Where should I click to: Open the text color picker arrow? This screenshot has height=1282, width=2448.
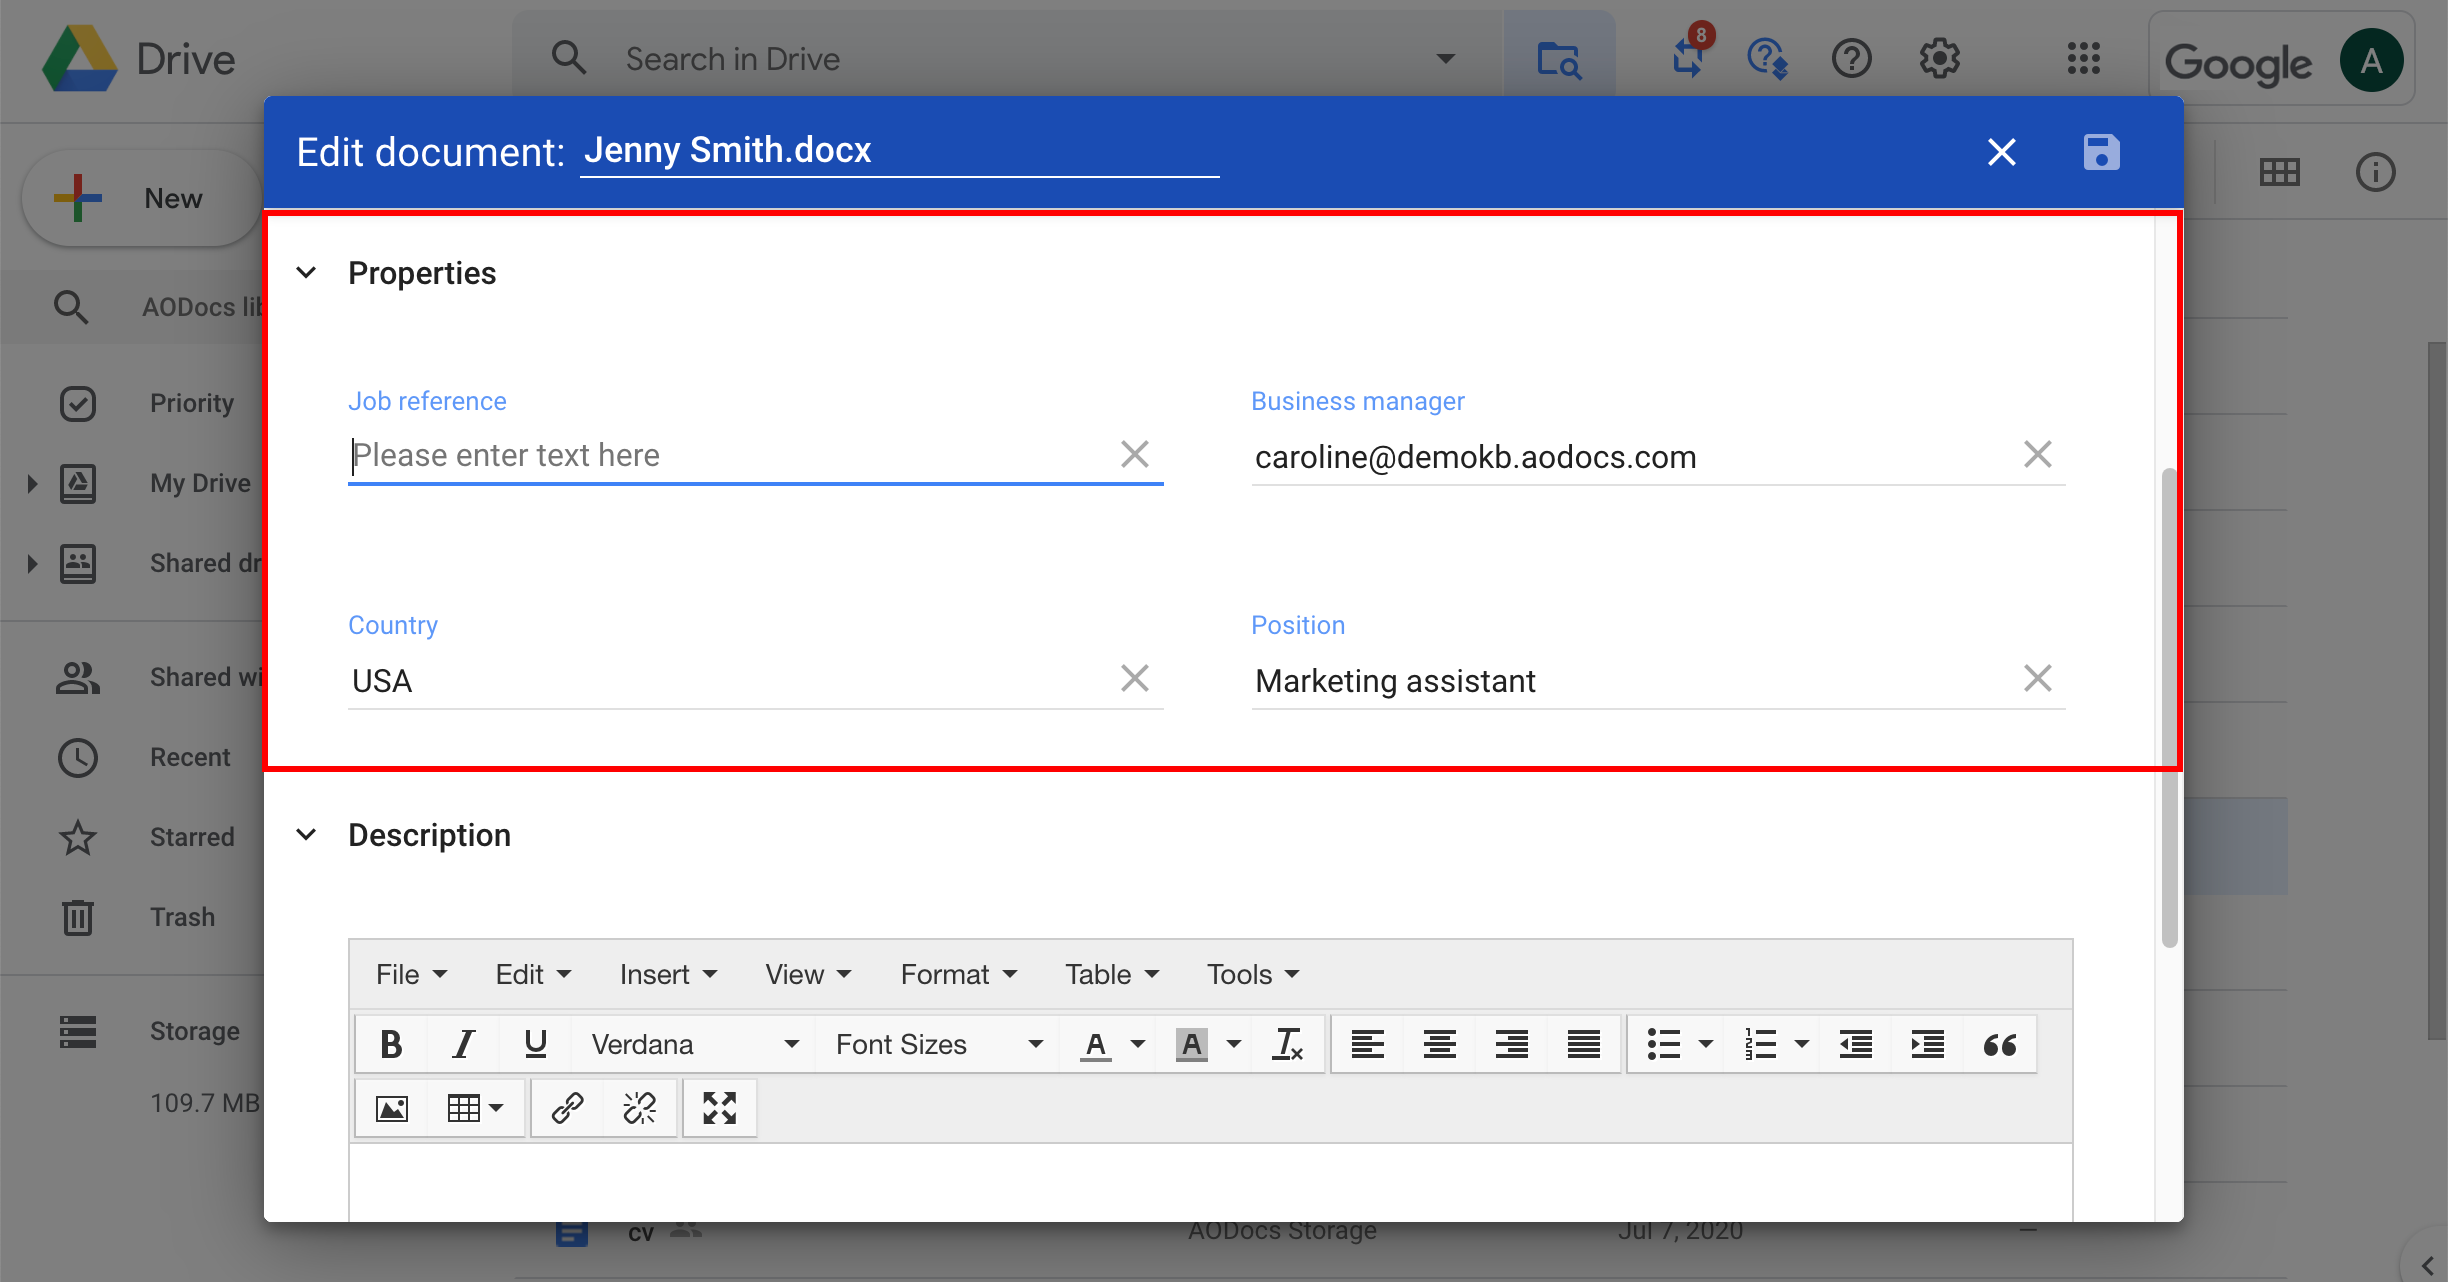(1137, 1044)
